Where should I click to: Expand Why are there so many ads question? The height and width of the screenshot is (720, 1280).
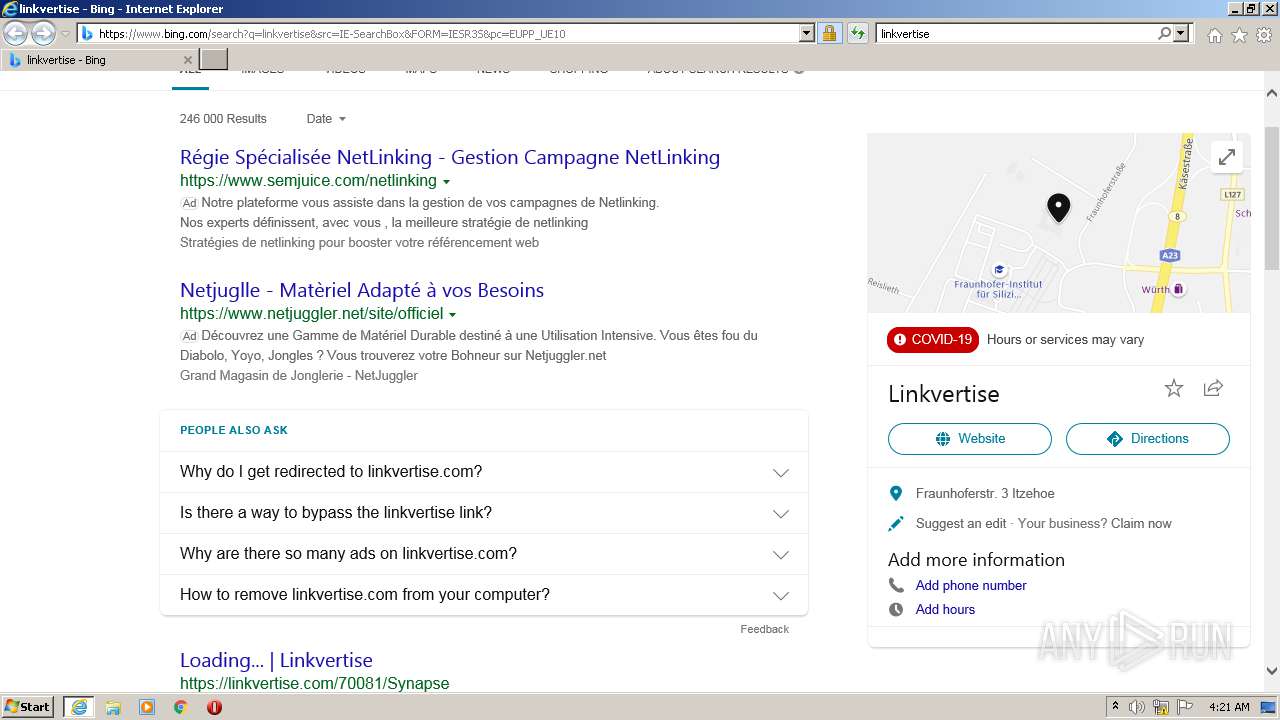484,554
